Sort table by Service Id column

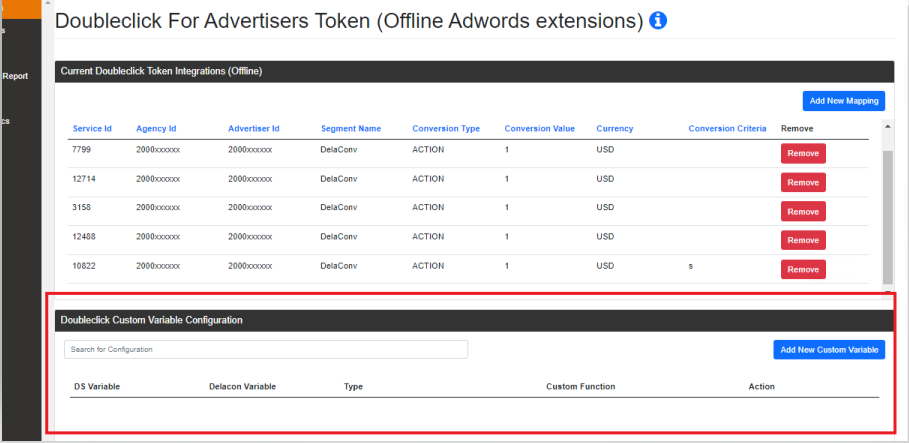[x=92, y=129]
